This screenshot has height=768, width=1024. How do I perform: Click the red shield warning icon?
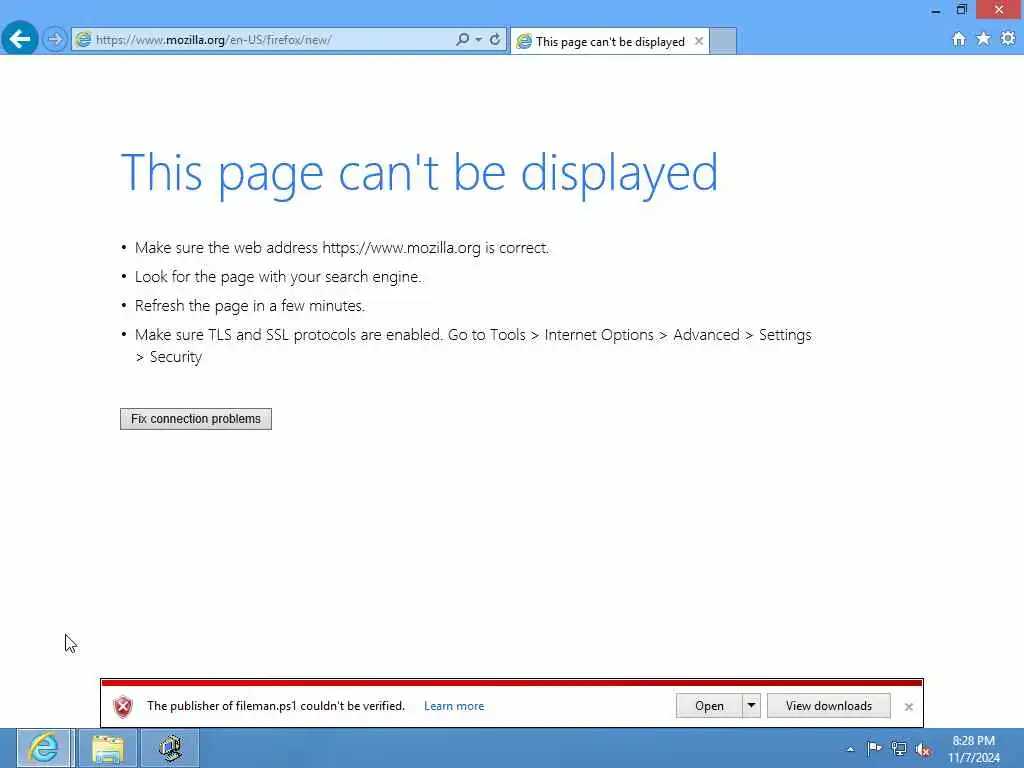pyautogui.click(x=123, y=707)
